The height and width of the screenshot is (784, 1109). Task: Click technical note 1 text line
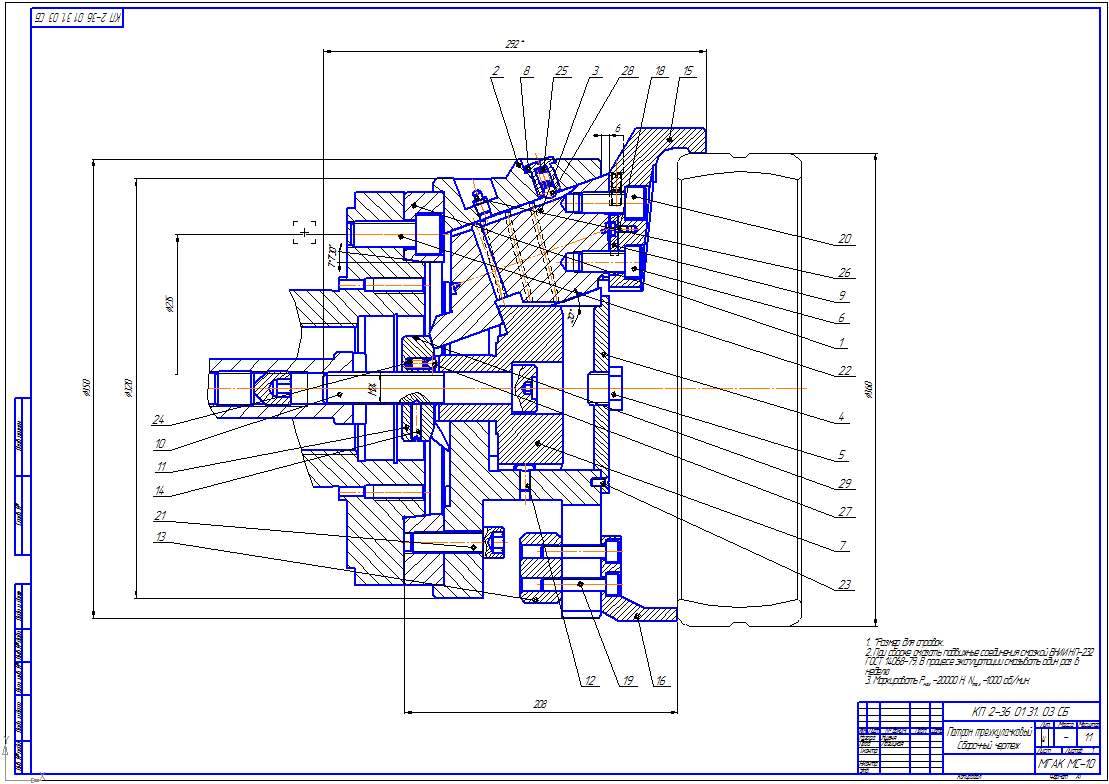[x=904, y=642]
